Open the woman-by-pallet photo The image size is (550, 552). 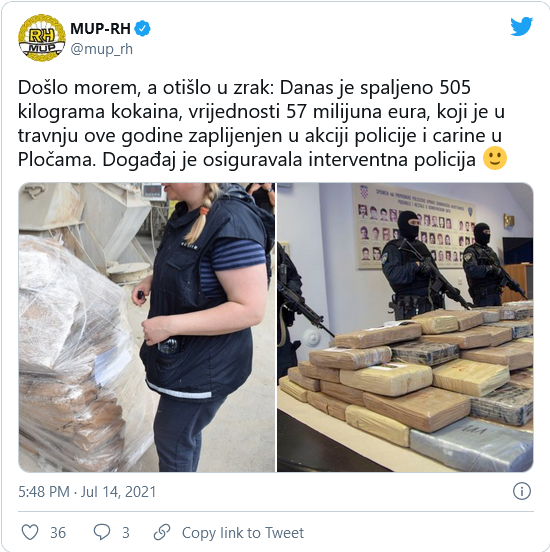coord(147,327)
